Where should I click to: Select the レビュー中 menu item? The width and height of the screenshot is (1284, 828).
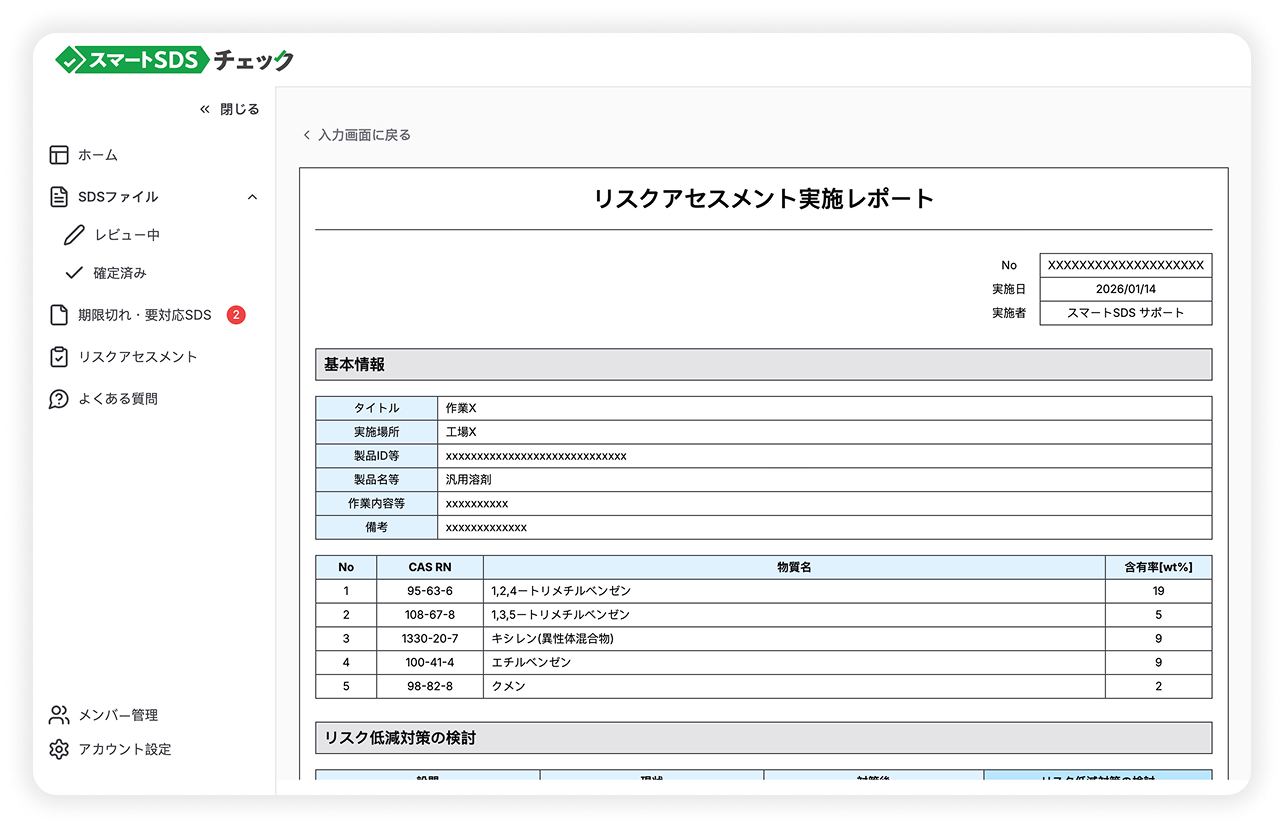(125, 235)
